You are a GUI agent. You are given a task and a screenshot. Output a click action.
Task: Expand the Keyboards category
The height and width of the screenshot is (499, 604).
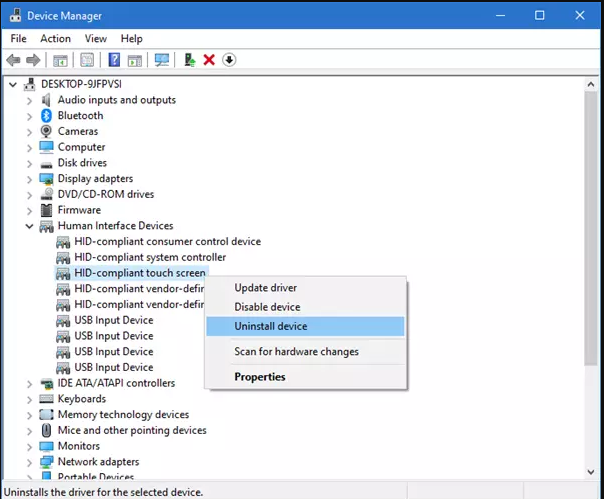[x=29, y=399]
